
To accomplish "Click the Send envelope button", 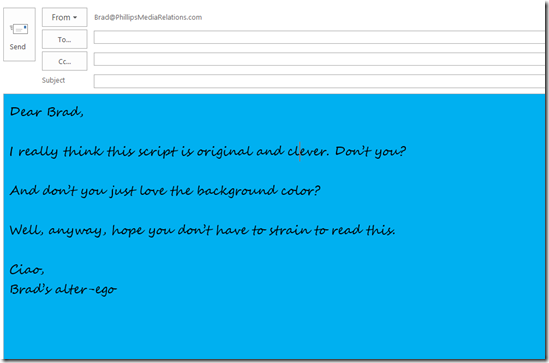I will click(19, 35).
